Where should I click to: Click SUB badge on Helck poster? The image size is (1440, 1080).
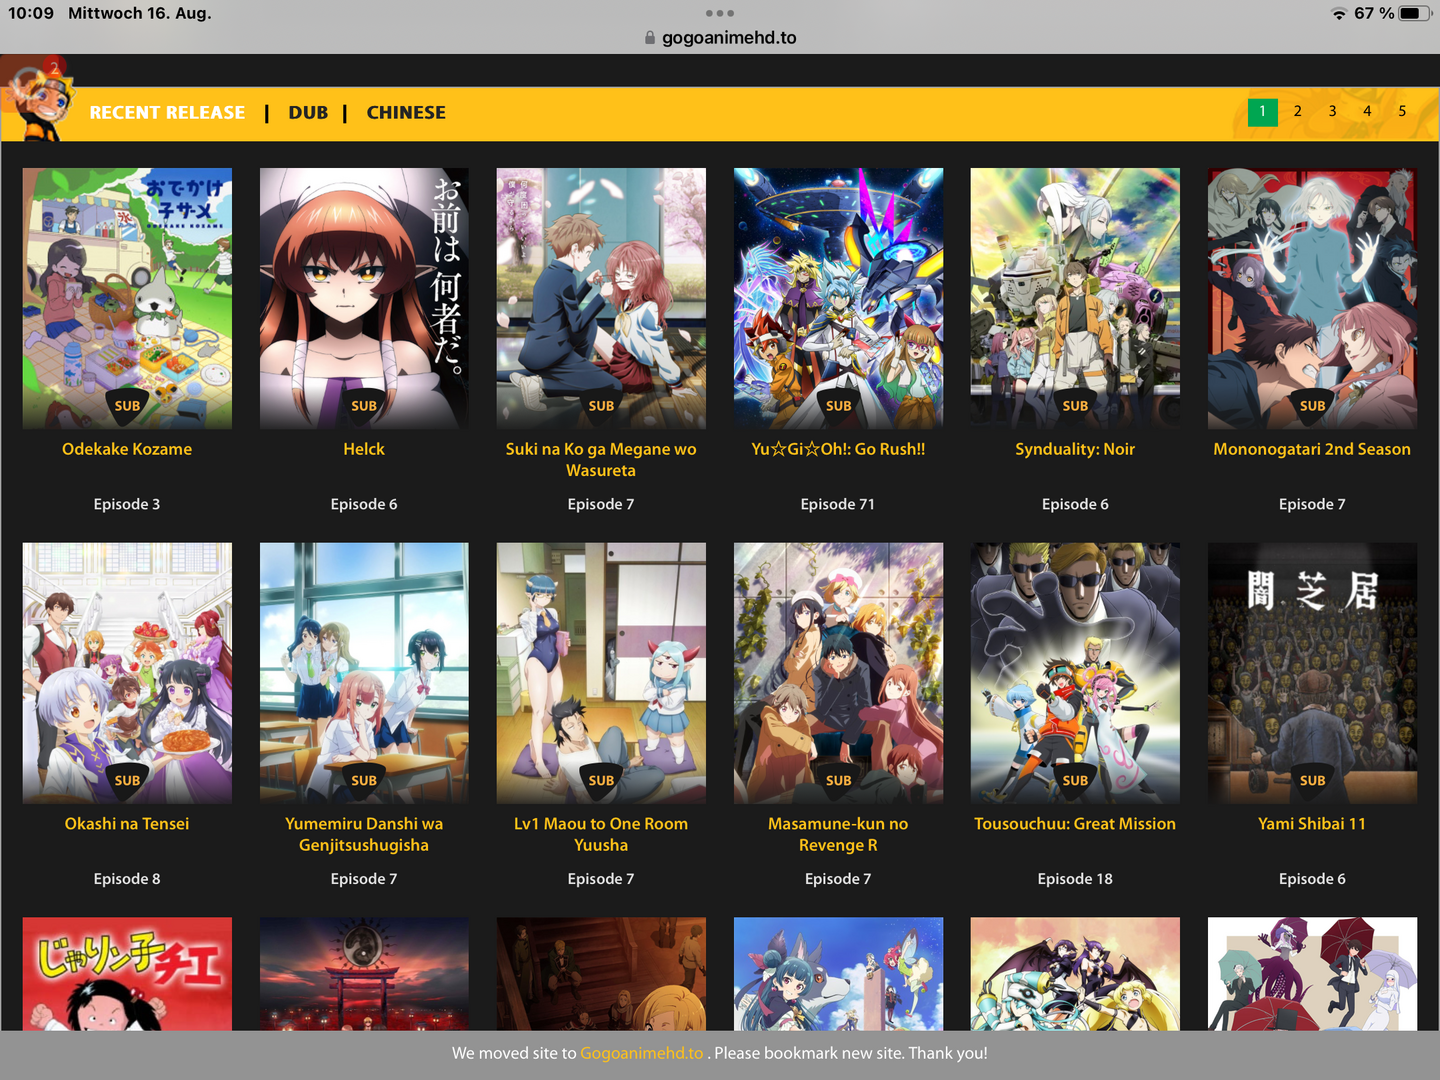point(364,406)
